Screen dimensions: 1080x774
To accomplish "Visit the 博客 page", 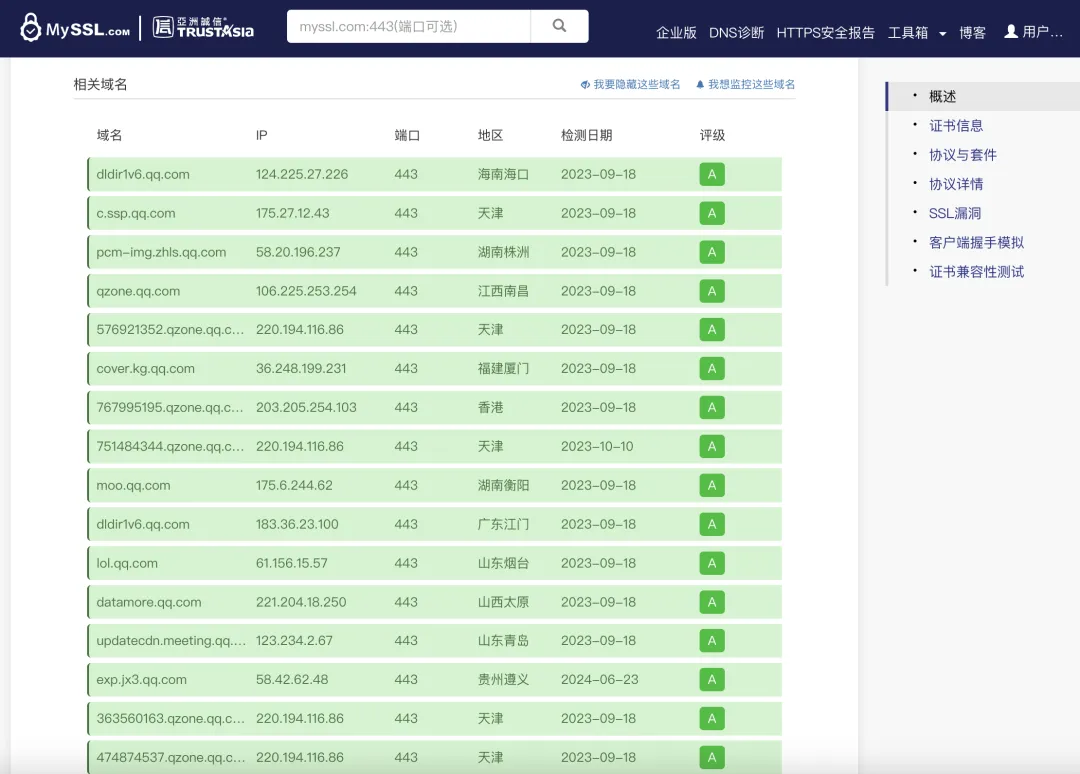I will [972, 32].
